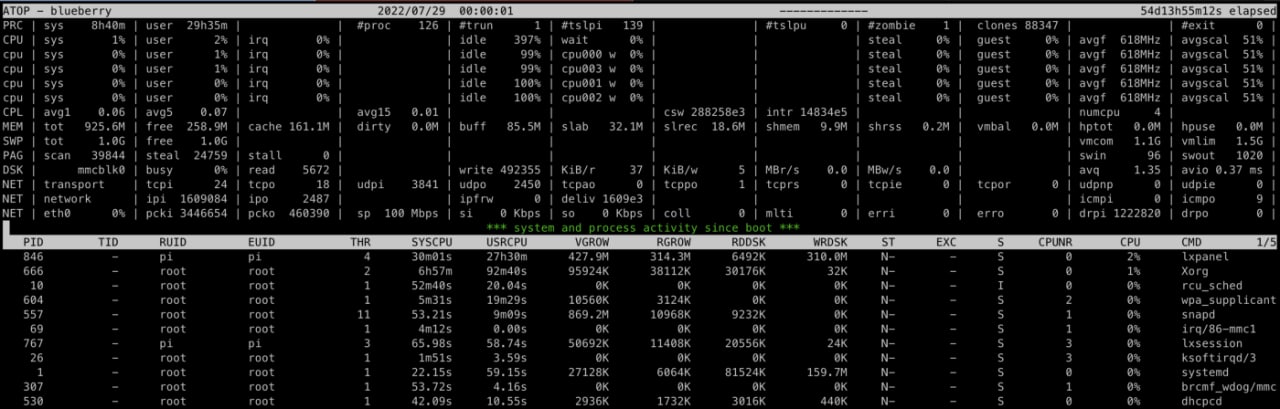Click the MEM 'tot 925.6M' value
Image resolution: width=1280 pixels, height=409 pixels.
[83, 126]
